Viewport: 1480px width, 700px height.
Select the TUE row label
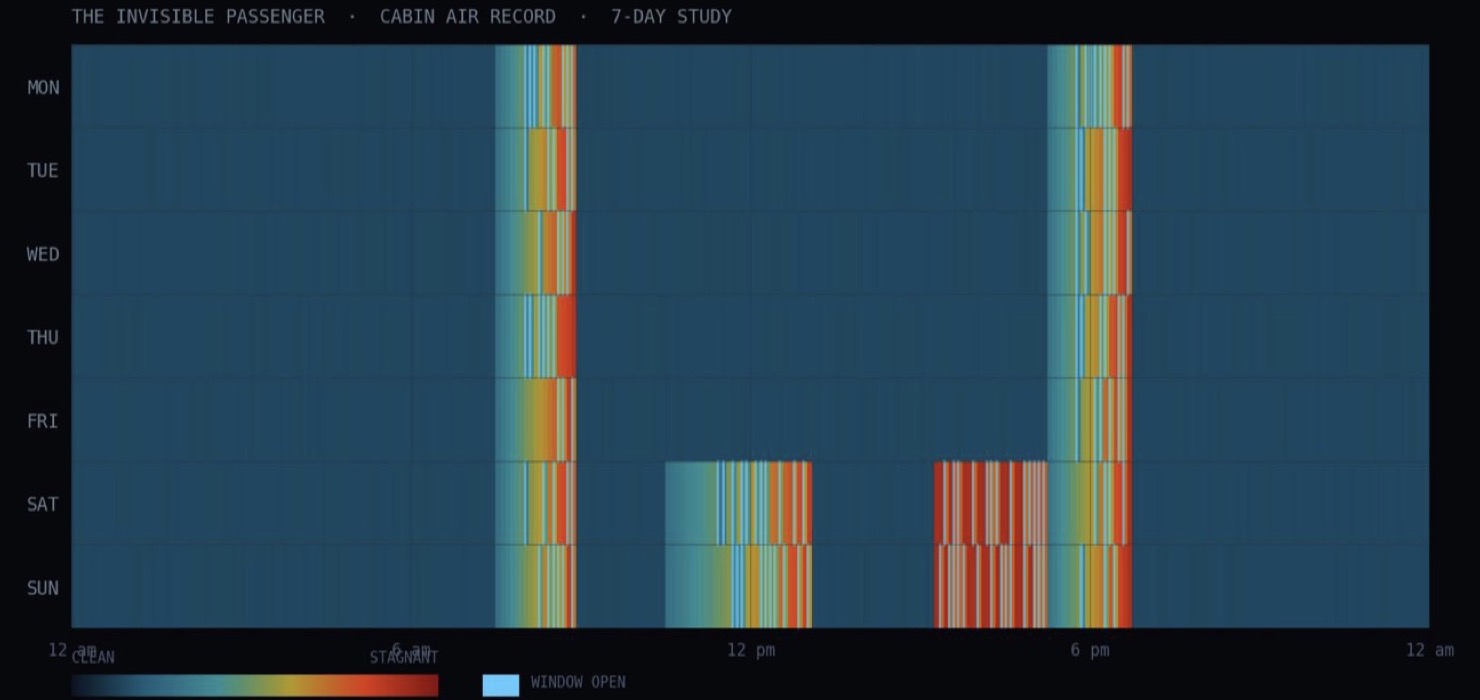43,171
